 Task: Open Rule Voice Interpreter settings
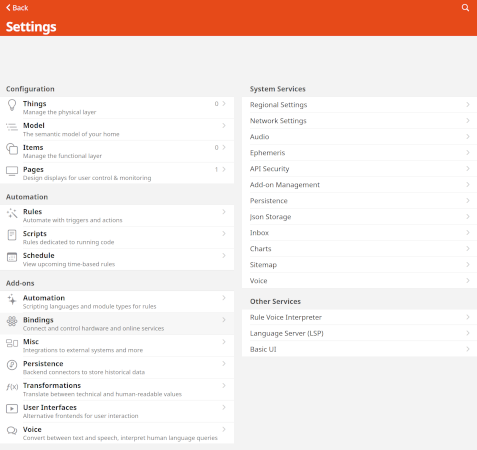coord(359,317)
